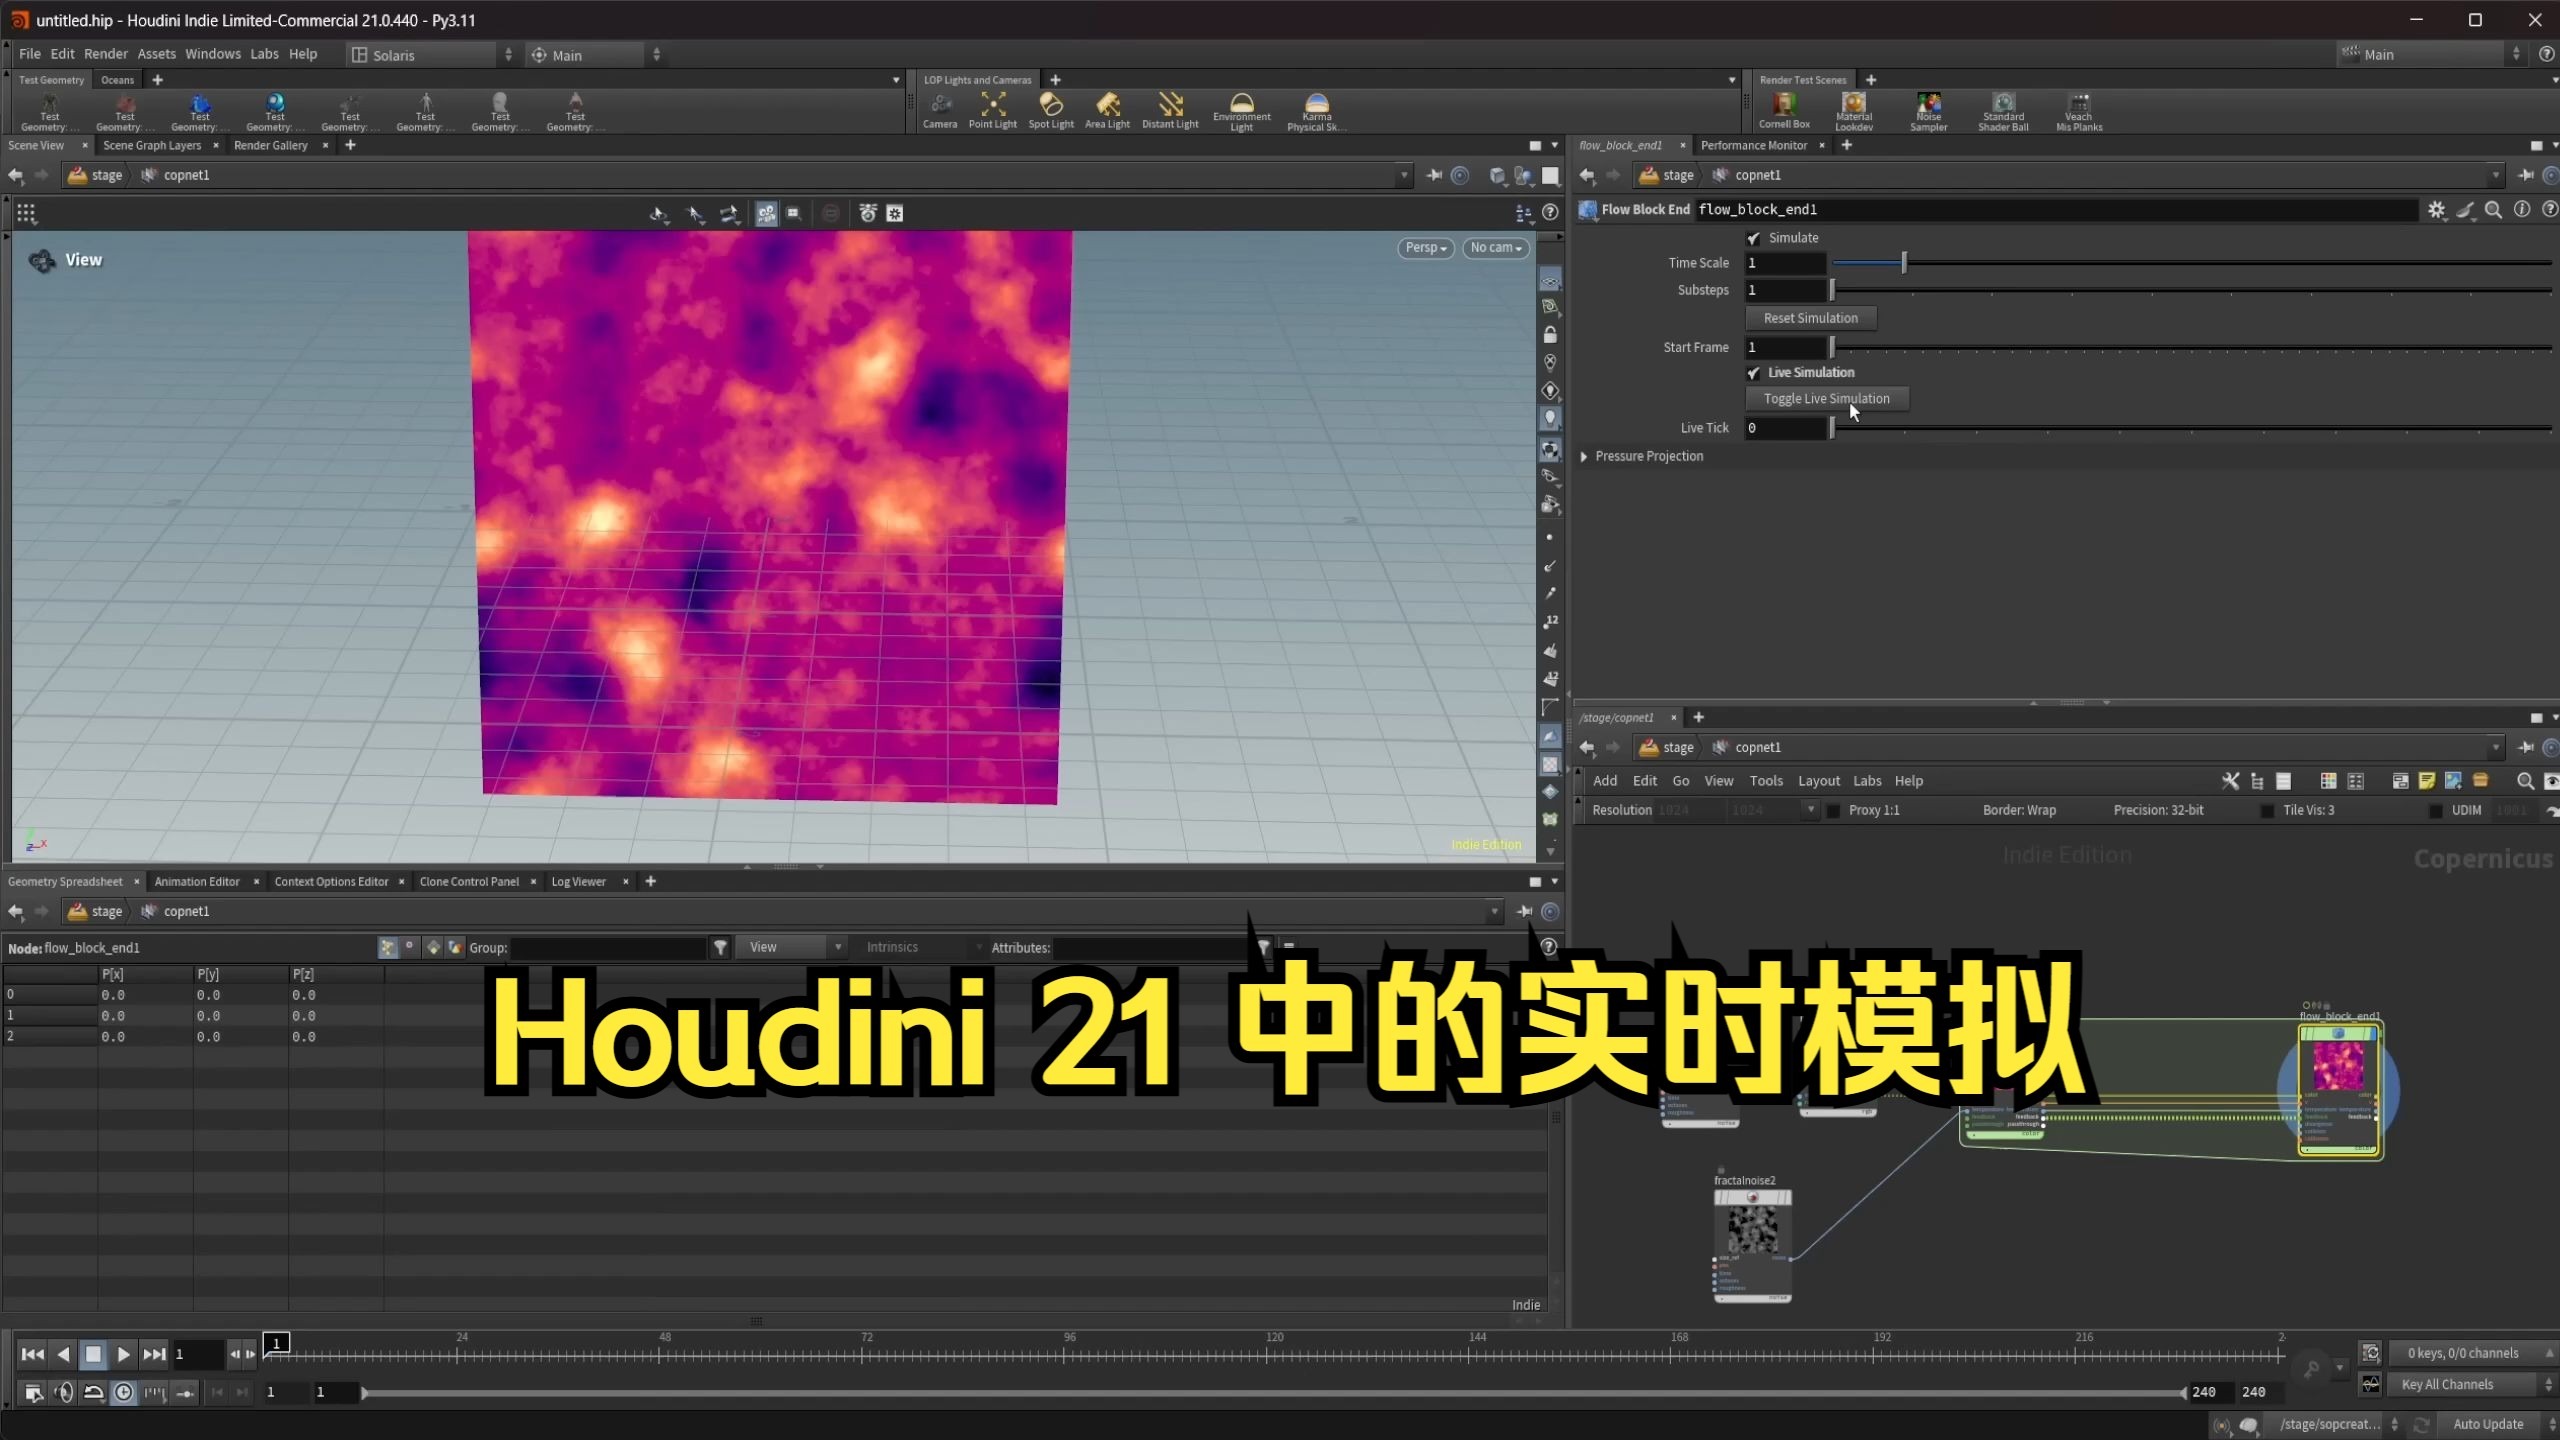
Task: Open the View mode dropdown in spreadsheet
Action: tap(793, 947)
